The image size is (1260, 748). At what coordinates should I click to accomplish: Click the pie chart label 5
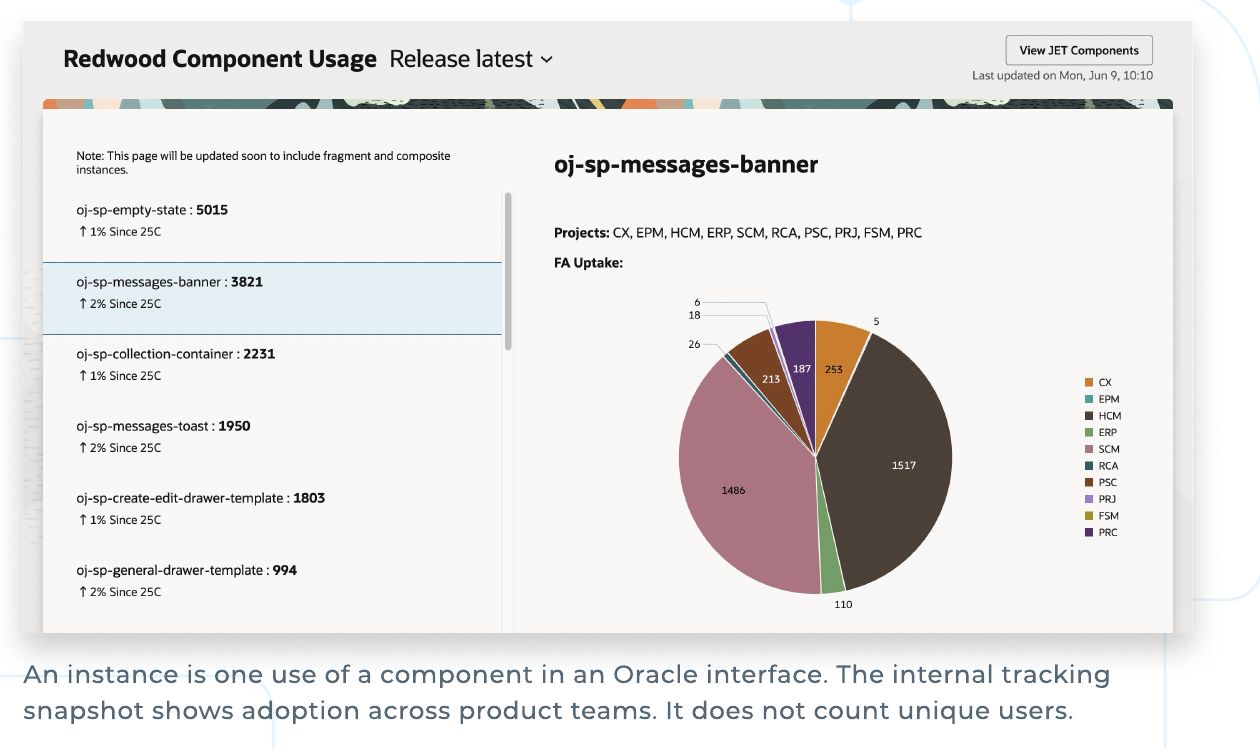click(x=876, y=321)
